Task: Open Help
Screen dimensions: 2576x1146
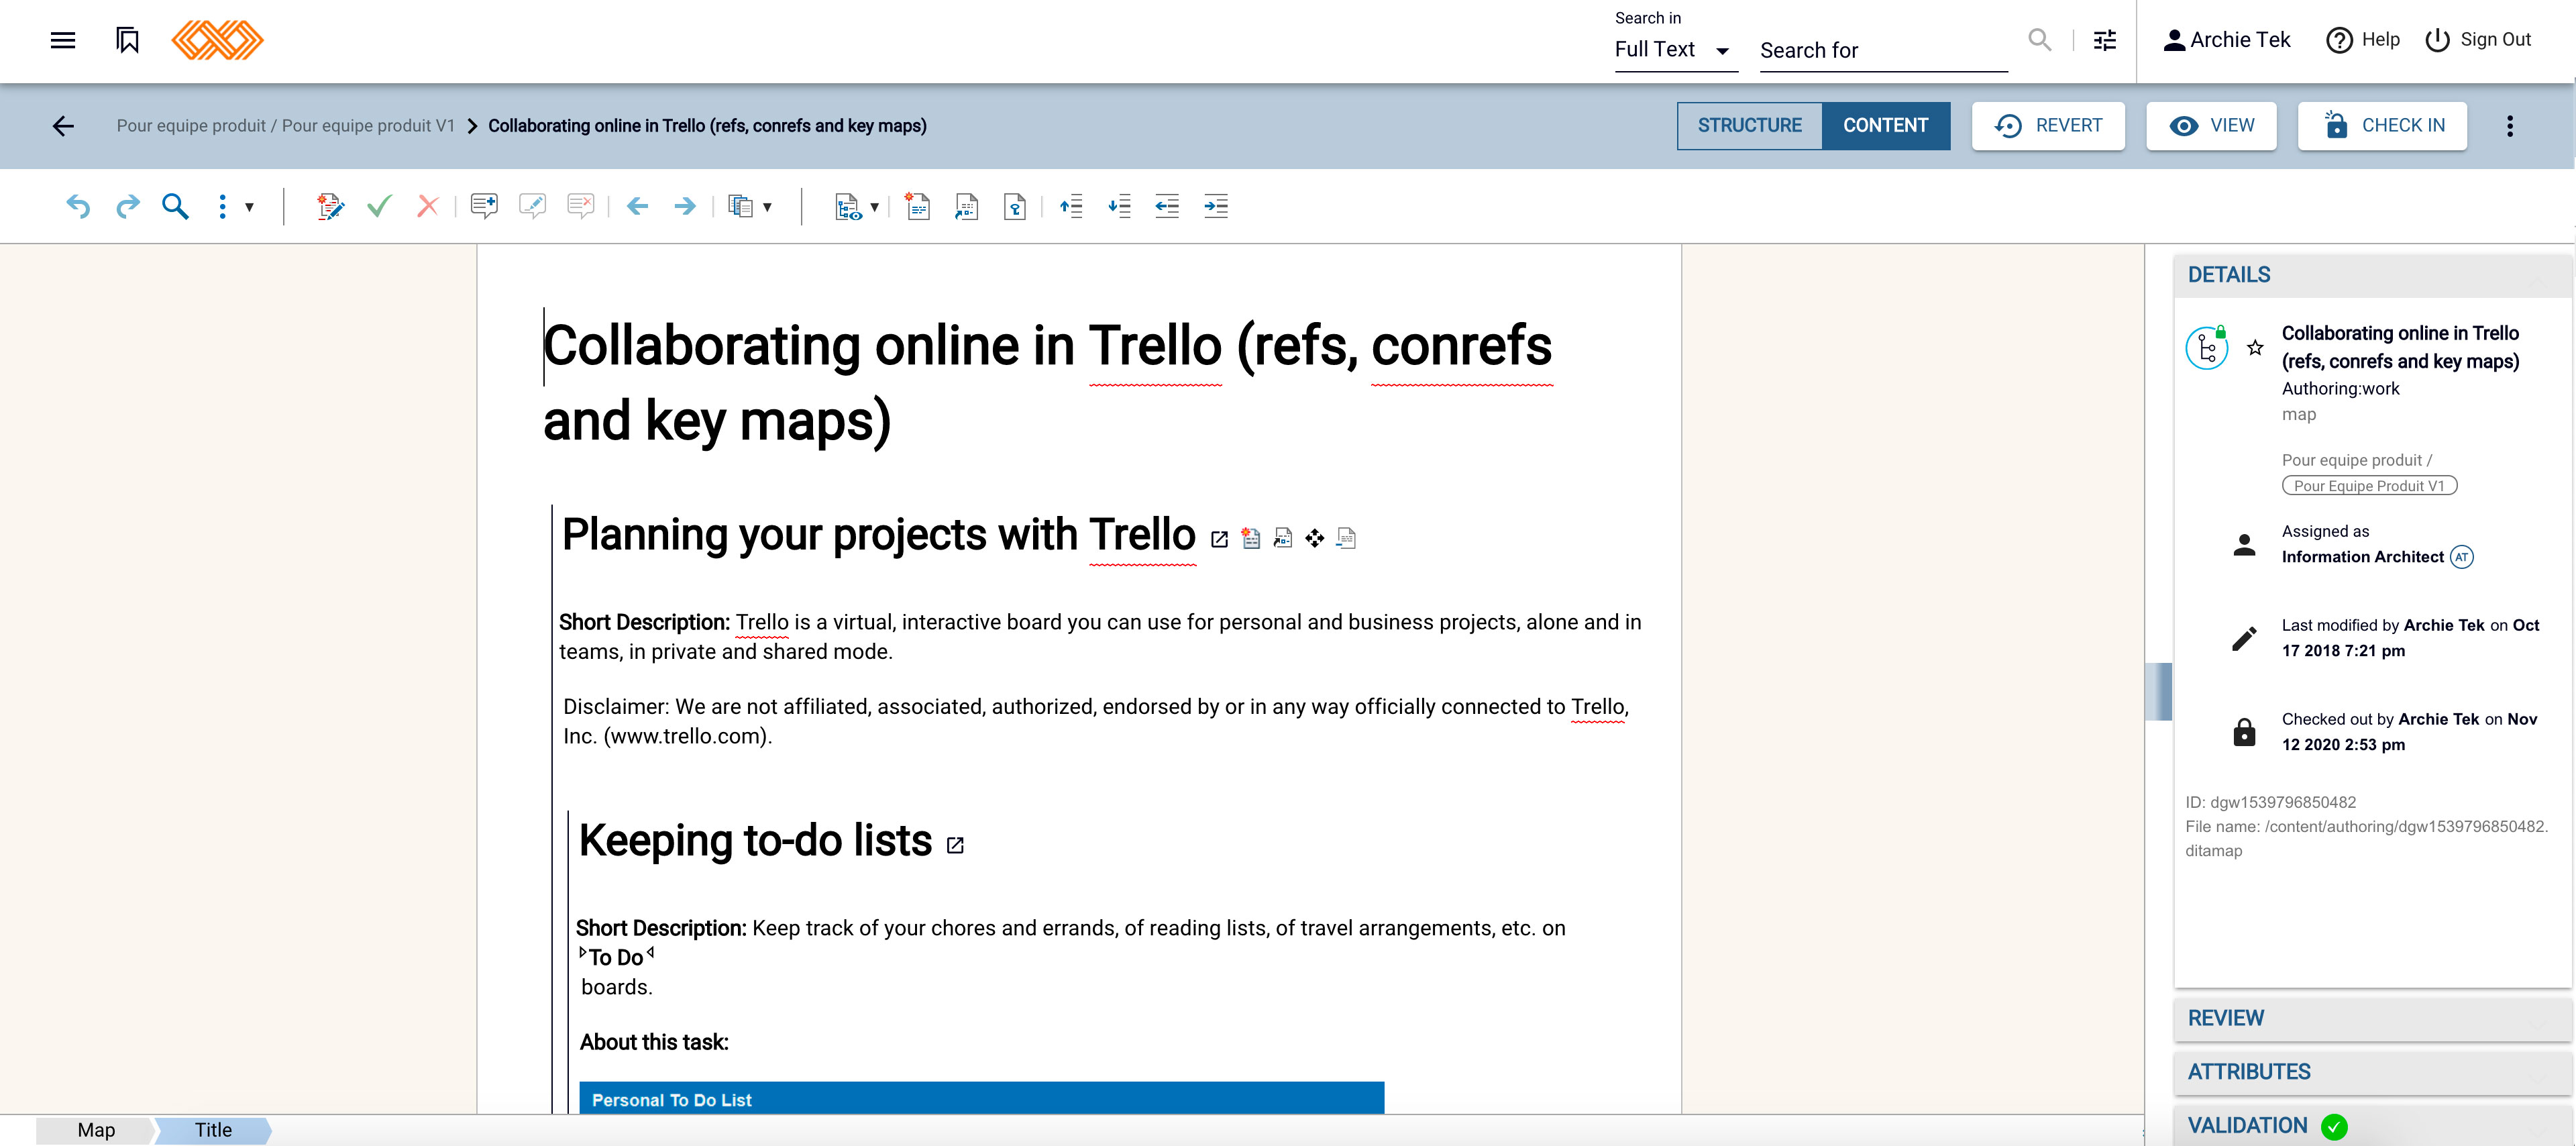Action: (2362, 40)
